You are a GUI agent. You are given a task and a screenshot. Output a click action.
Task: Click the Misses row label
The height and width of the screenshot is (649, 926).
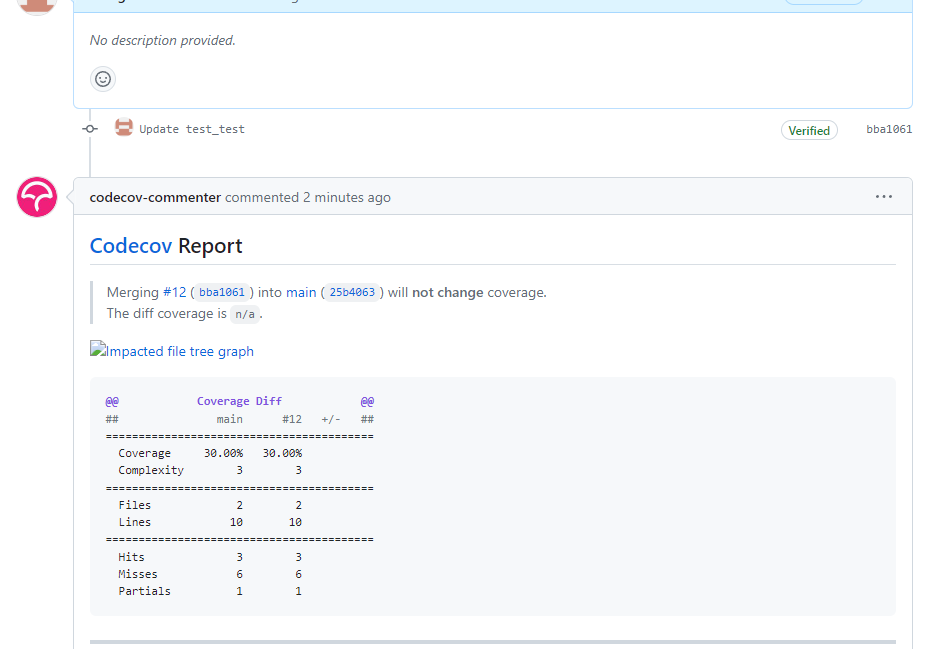click(x=138, y=574)
